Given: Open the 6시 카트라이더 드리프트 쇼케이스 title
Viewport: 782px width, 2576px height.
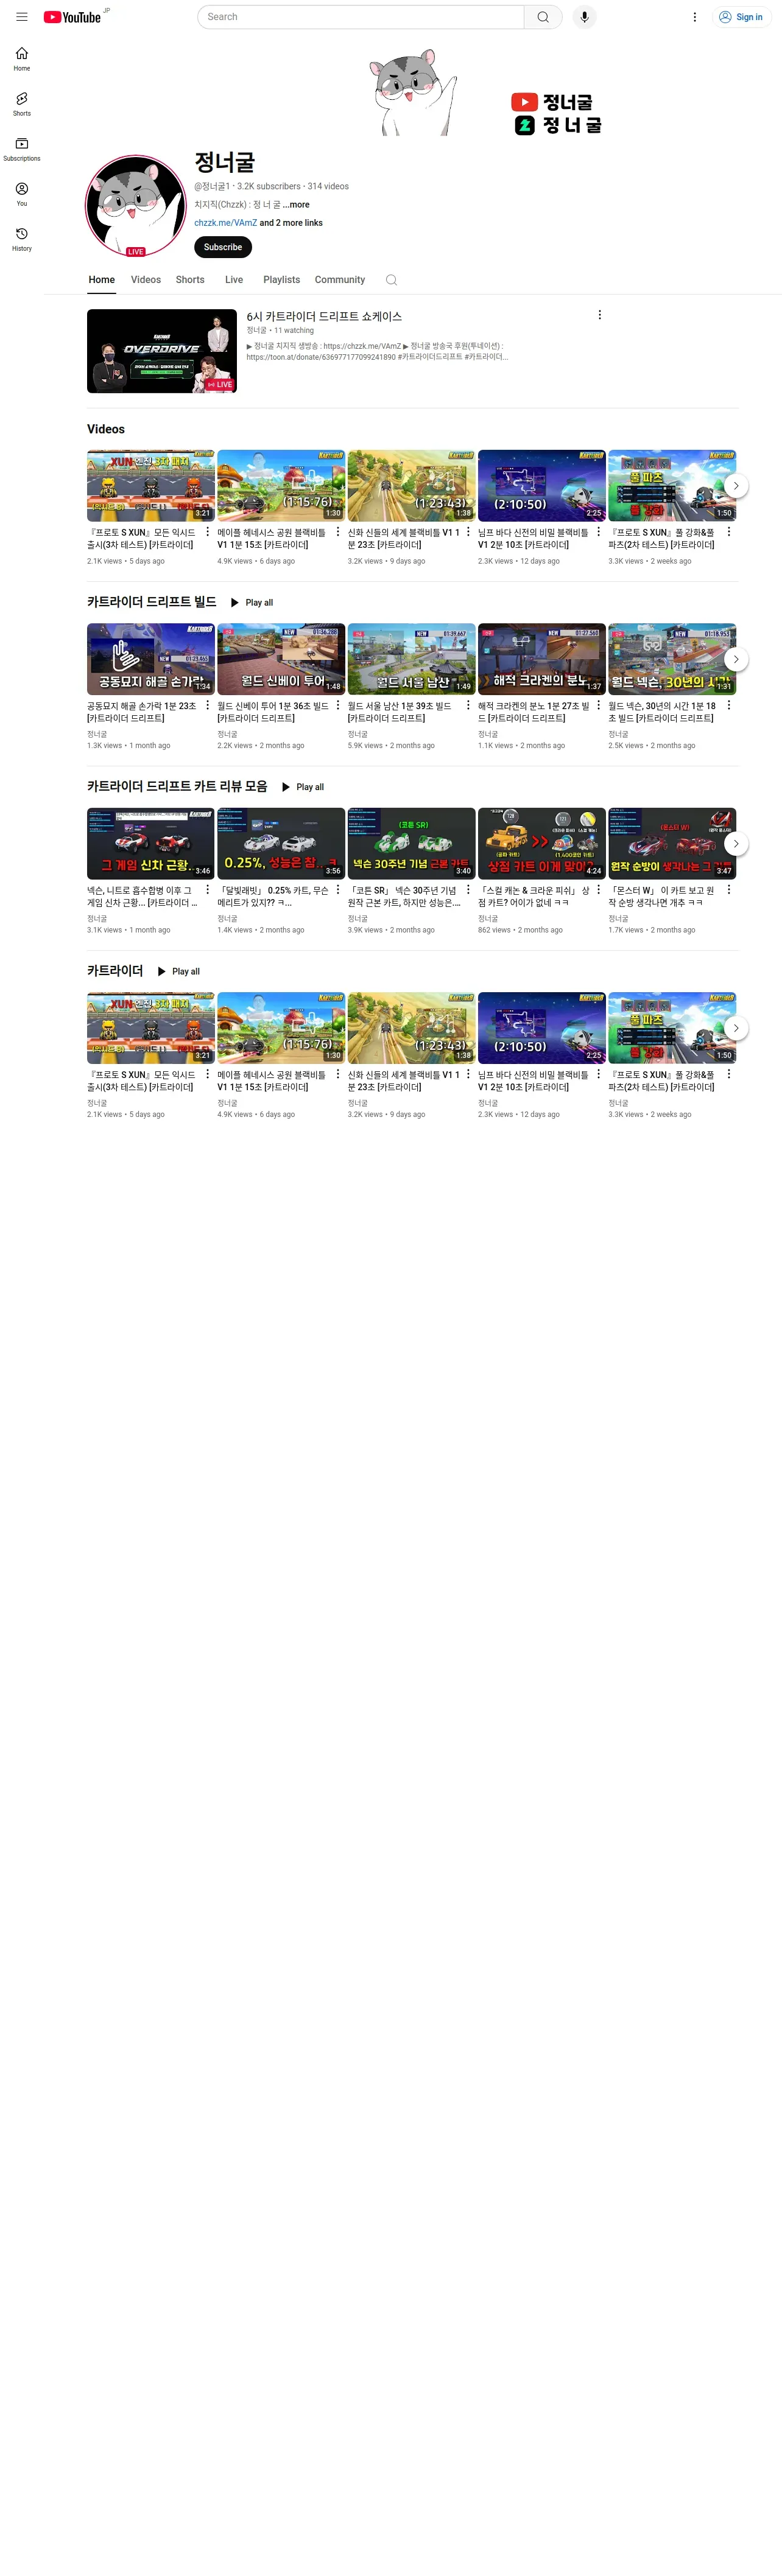Looking at the screenshot, I should [324, 316].
